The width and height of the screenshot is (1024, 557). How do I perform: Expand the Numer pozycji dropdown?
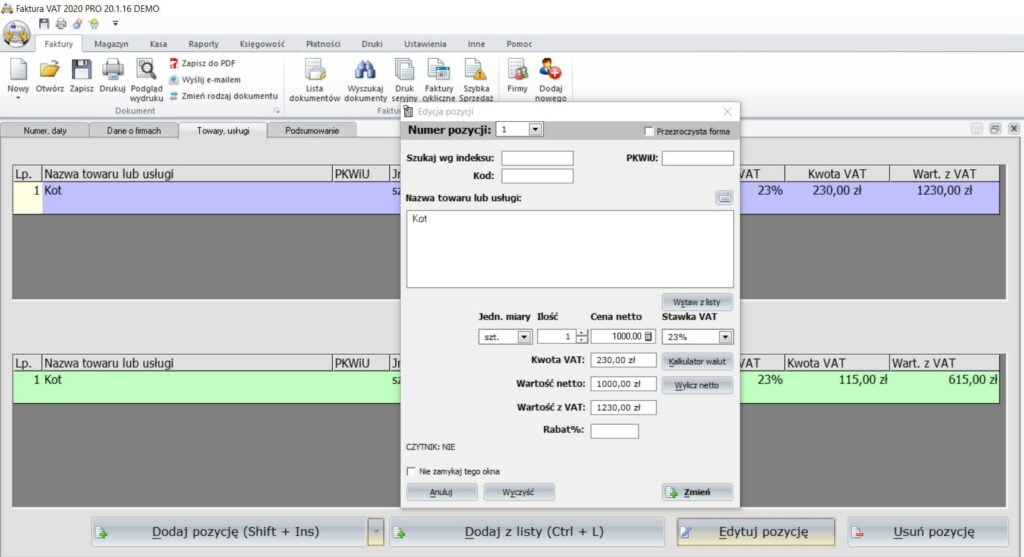(x=535, y=129)
